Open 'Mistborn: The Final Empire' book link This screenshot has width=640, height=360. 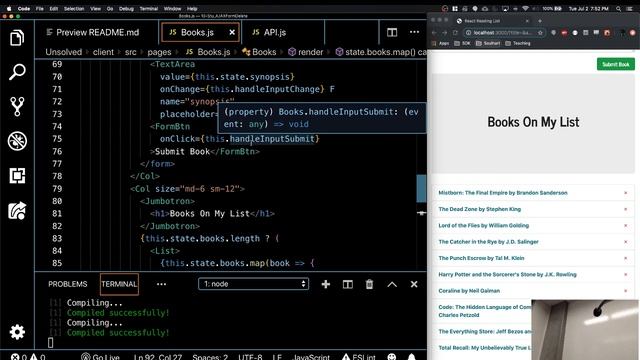pos(503,193)
